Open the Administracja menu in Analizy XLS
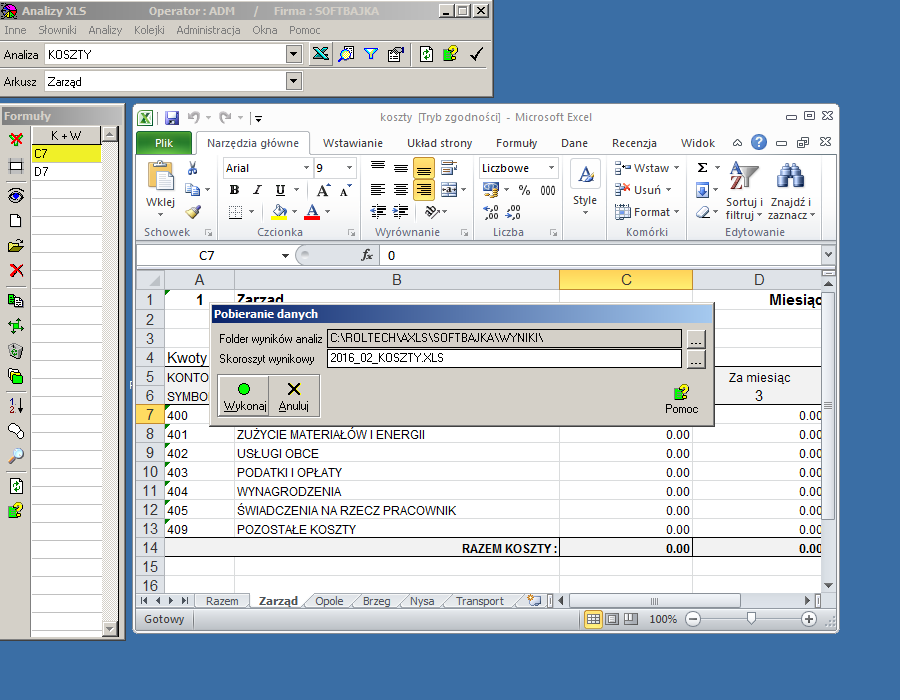Screen dimensions: 900x700 [x=208, y=30]
